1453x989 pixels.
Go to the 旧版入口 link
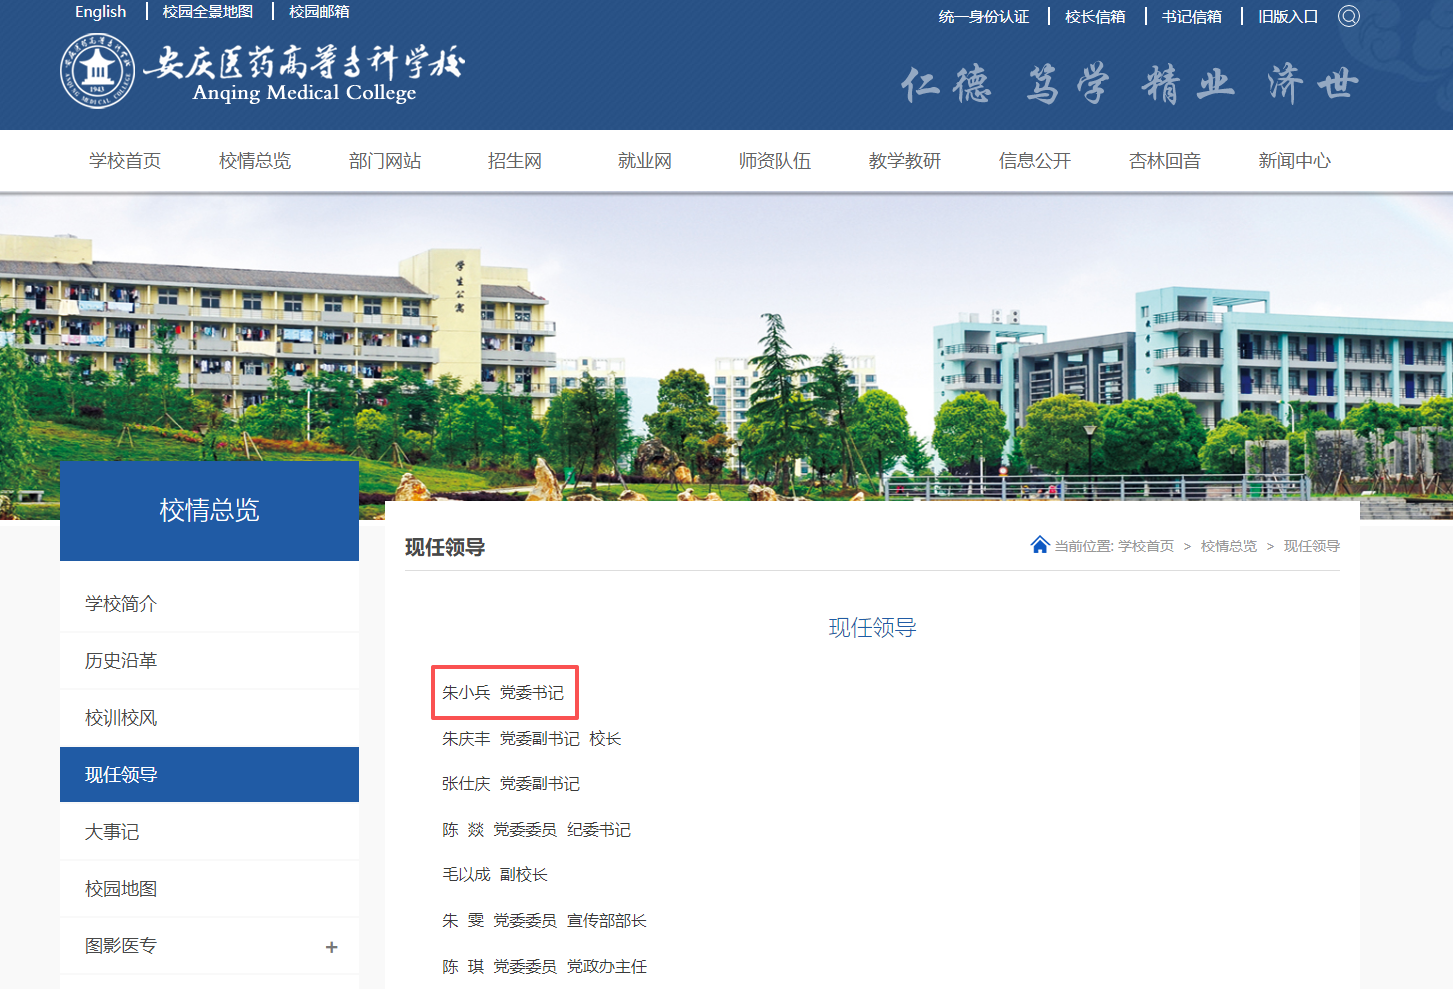click(1288, 17)
